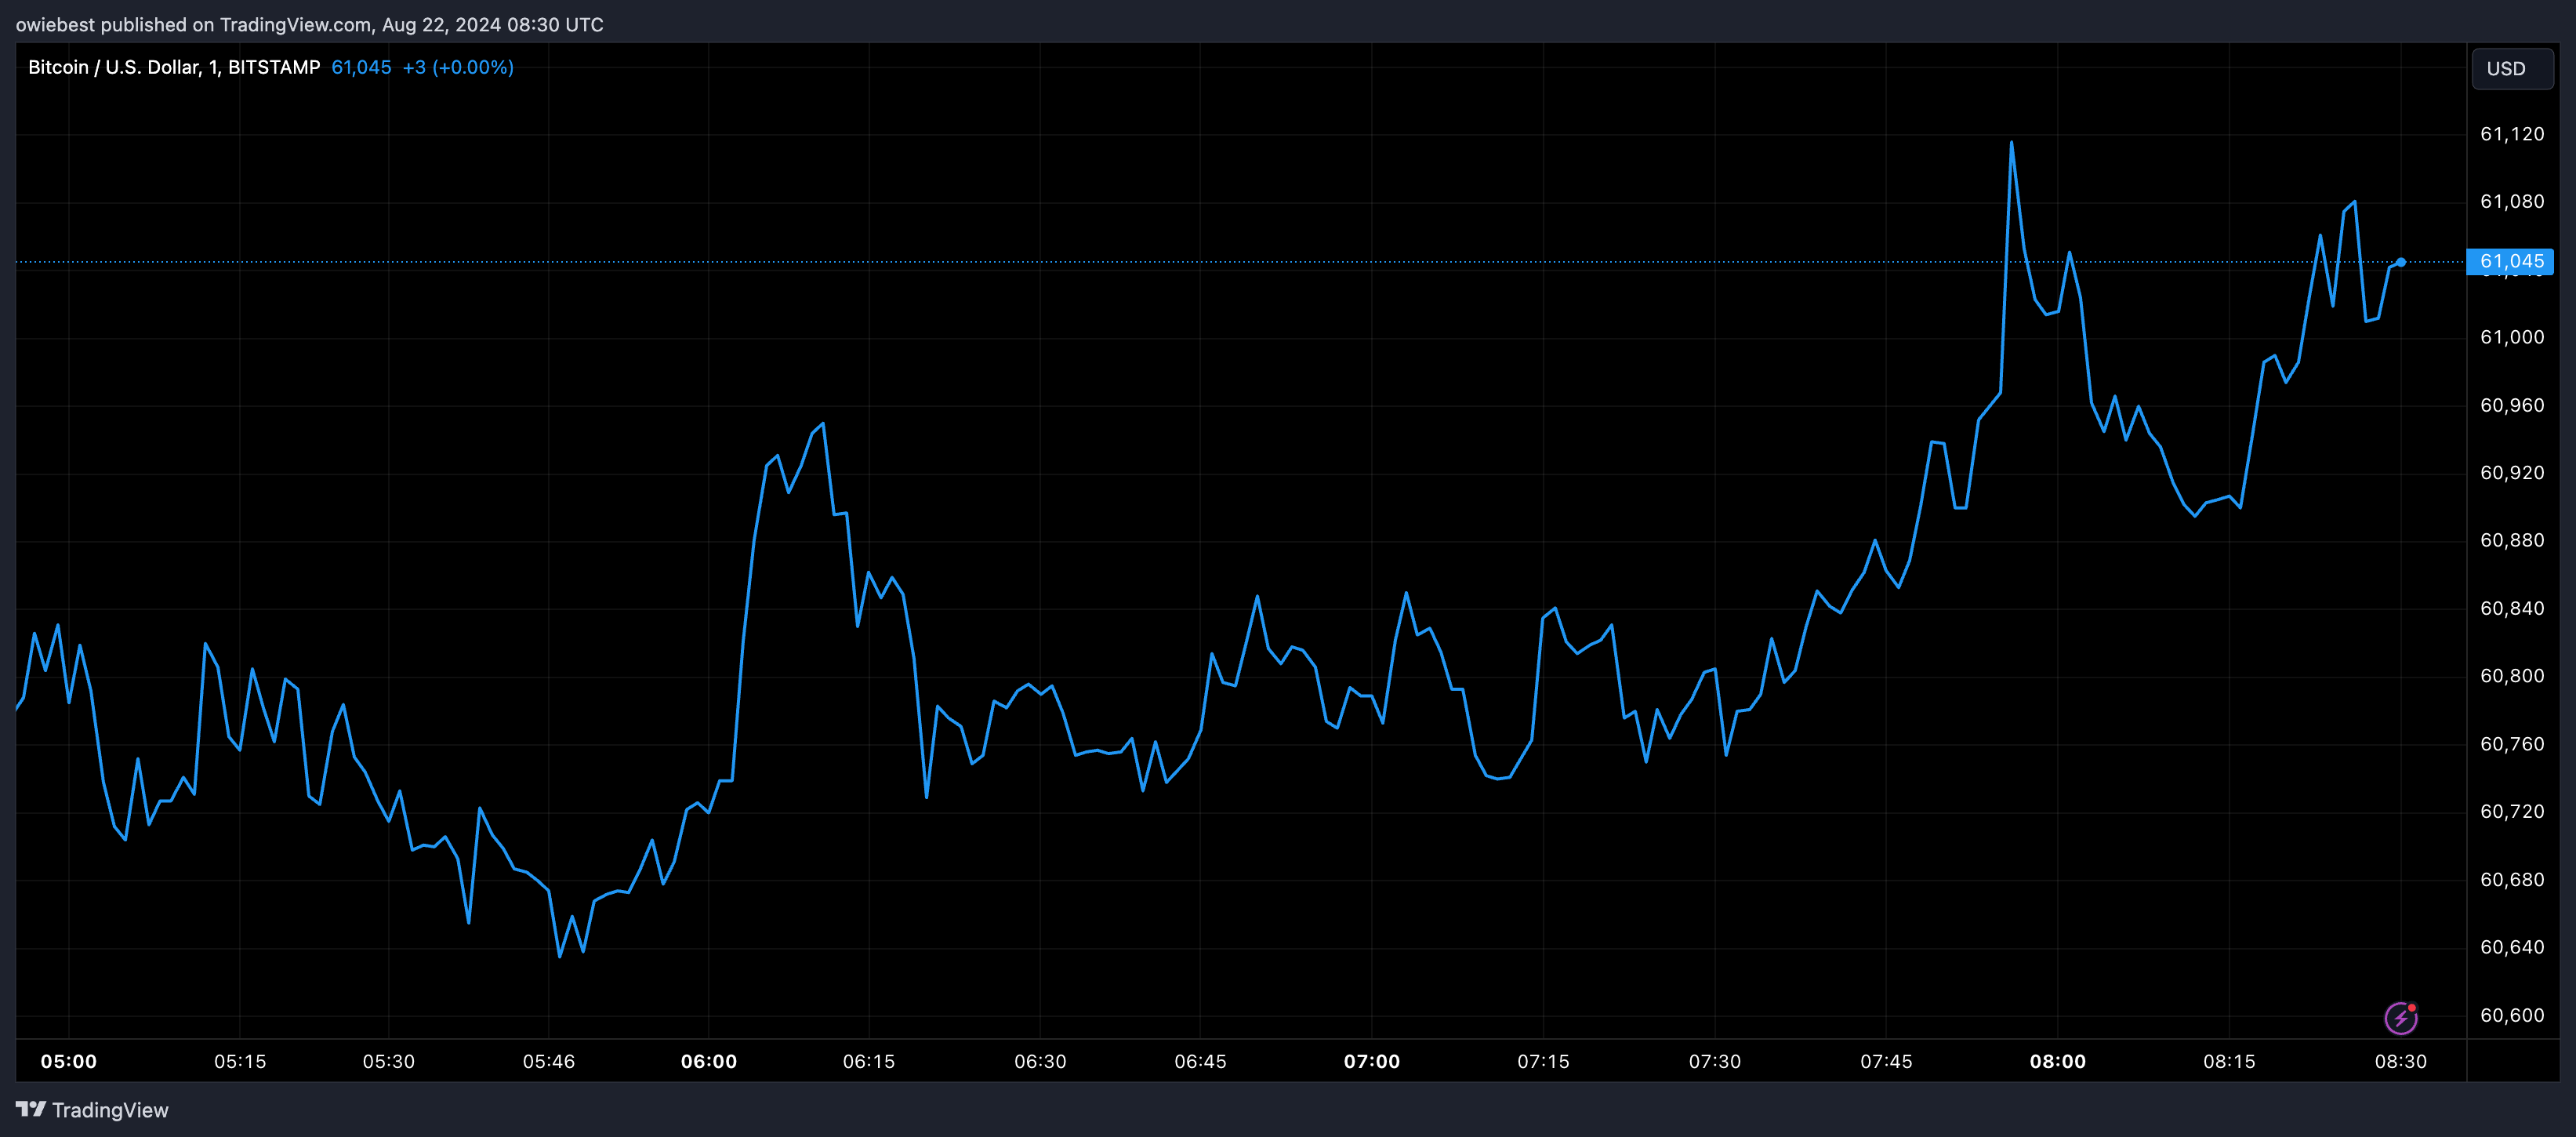Viewport: 2576px width, 1137px height.
Task: Select the 05:00 time axis label
Action: 69,1061
